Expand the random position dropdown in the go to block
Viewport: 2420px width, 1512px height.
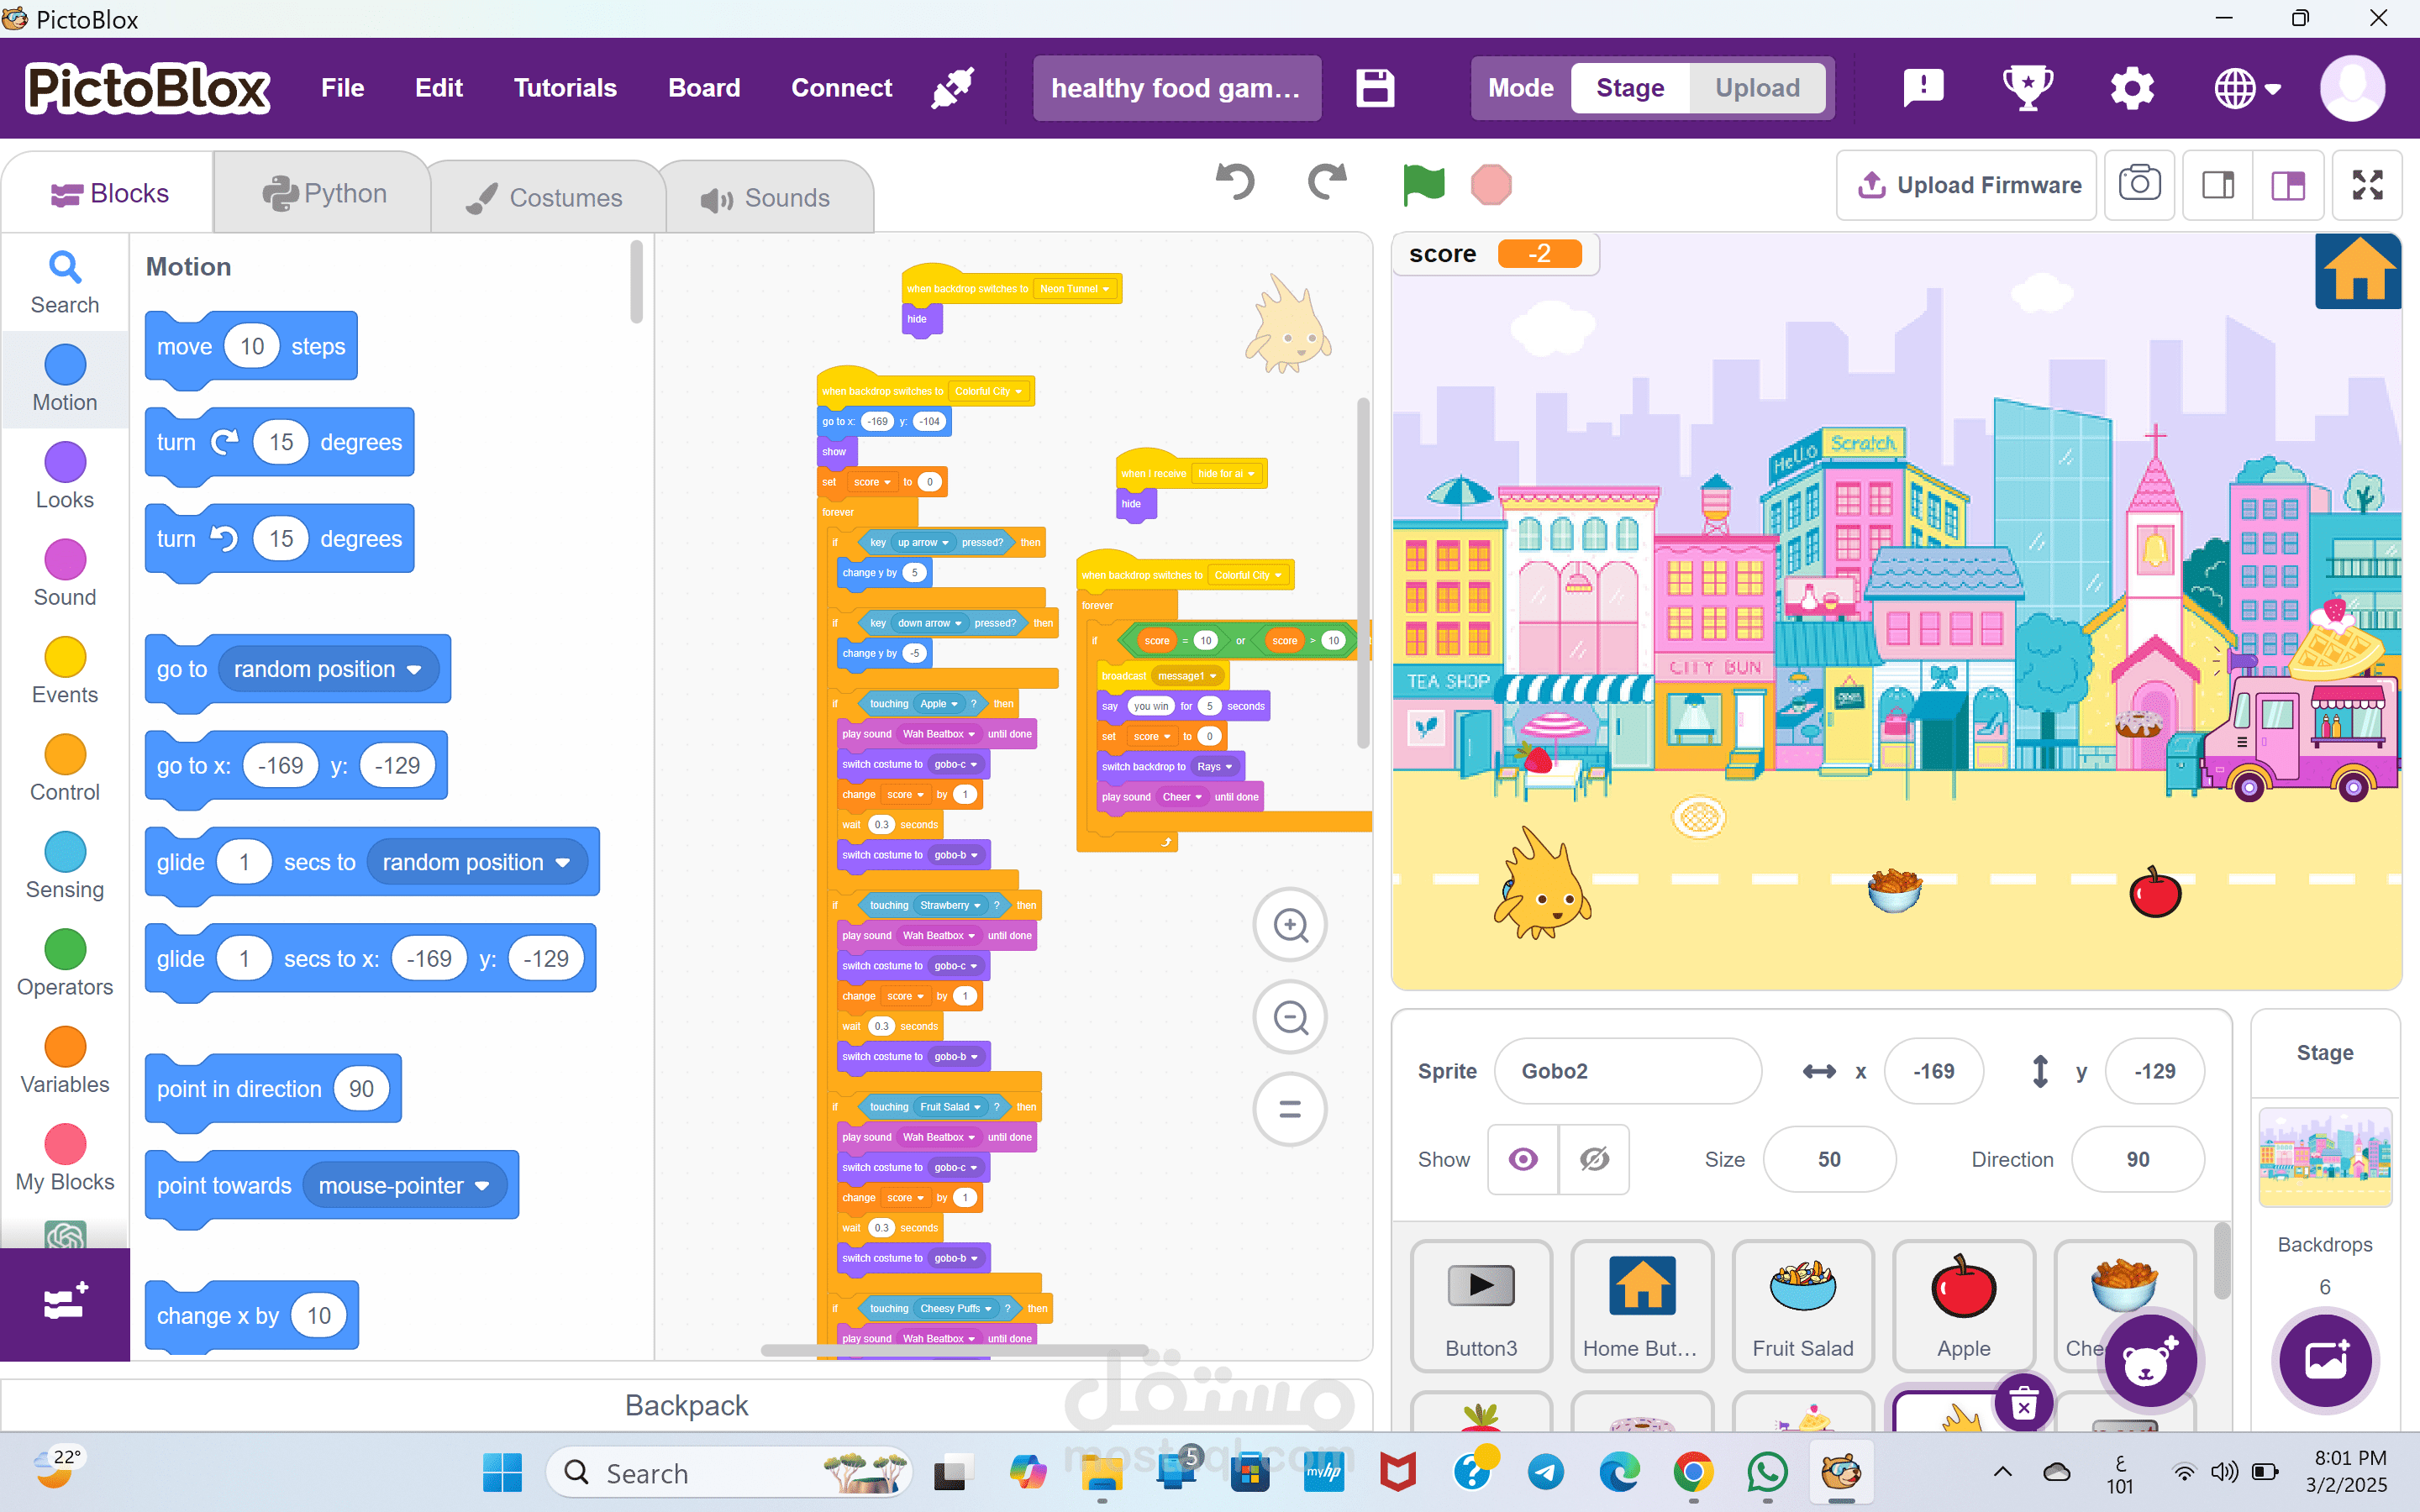tap(414, 670)
